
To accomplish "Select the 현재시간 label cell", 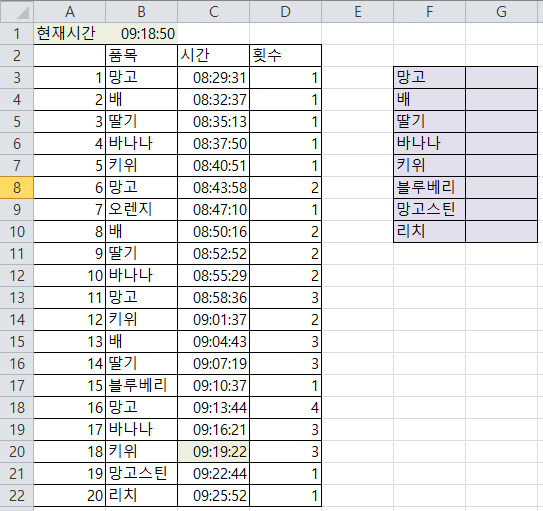I will click(70, 34).
